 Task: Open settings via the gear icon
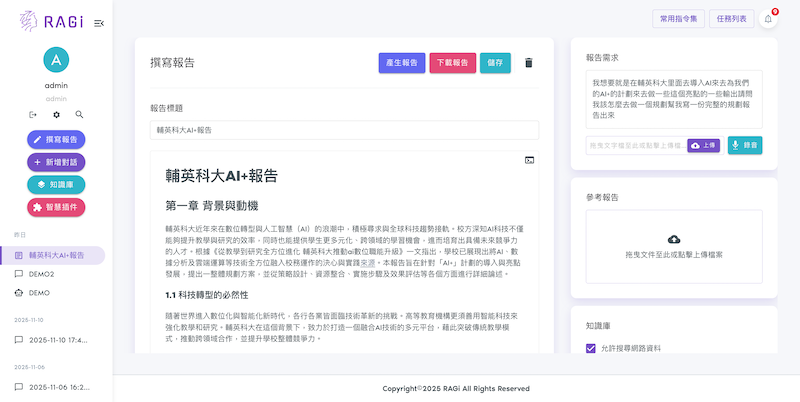(56, 115)
